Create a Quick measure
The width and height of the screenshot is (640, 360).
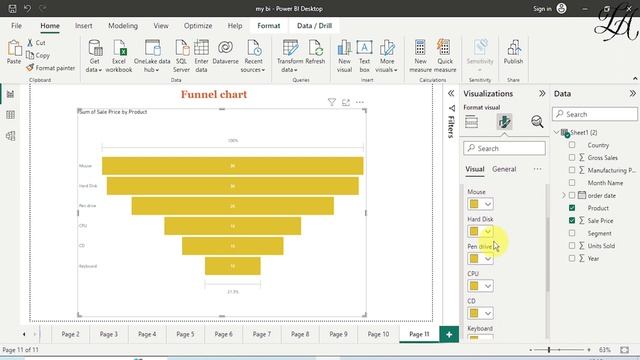point(444,56)
